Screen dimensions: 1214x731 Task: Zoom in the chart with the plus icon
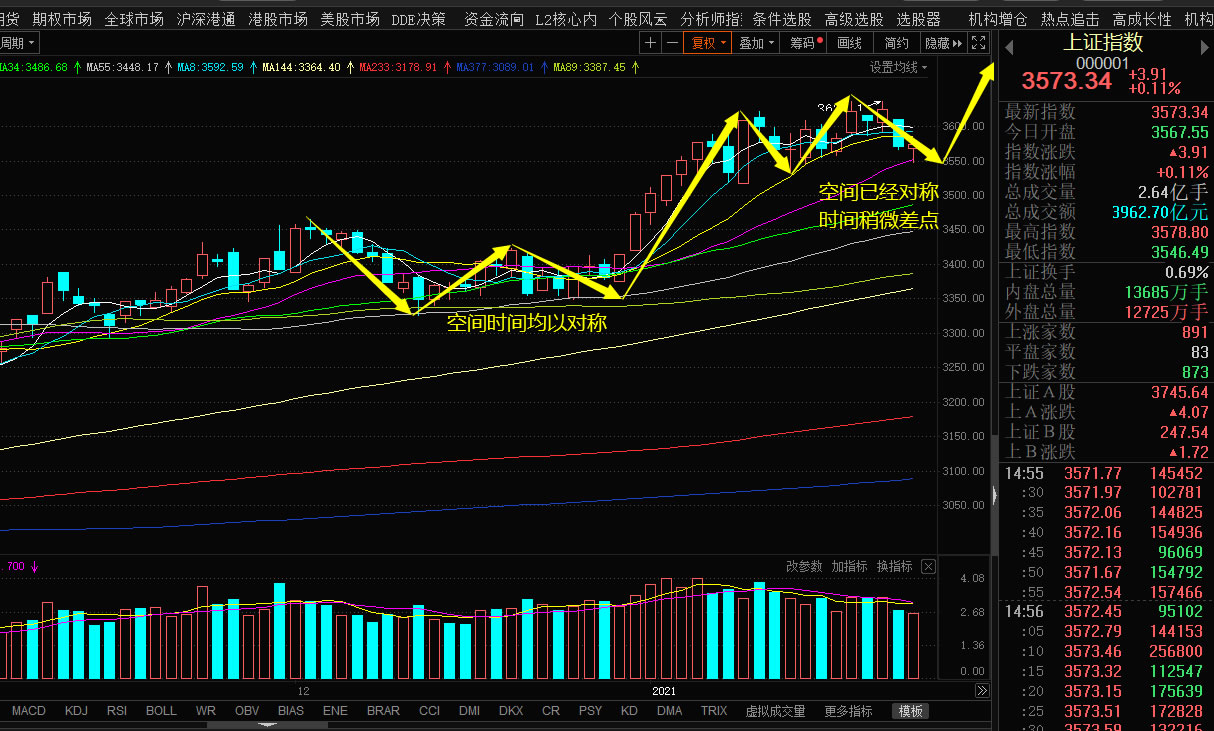(x=651, y=43)
